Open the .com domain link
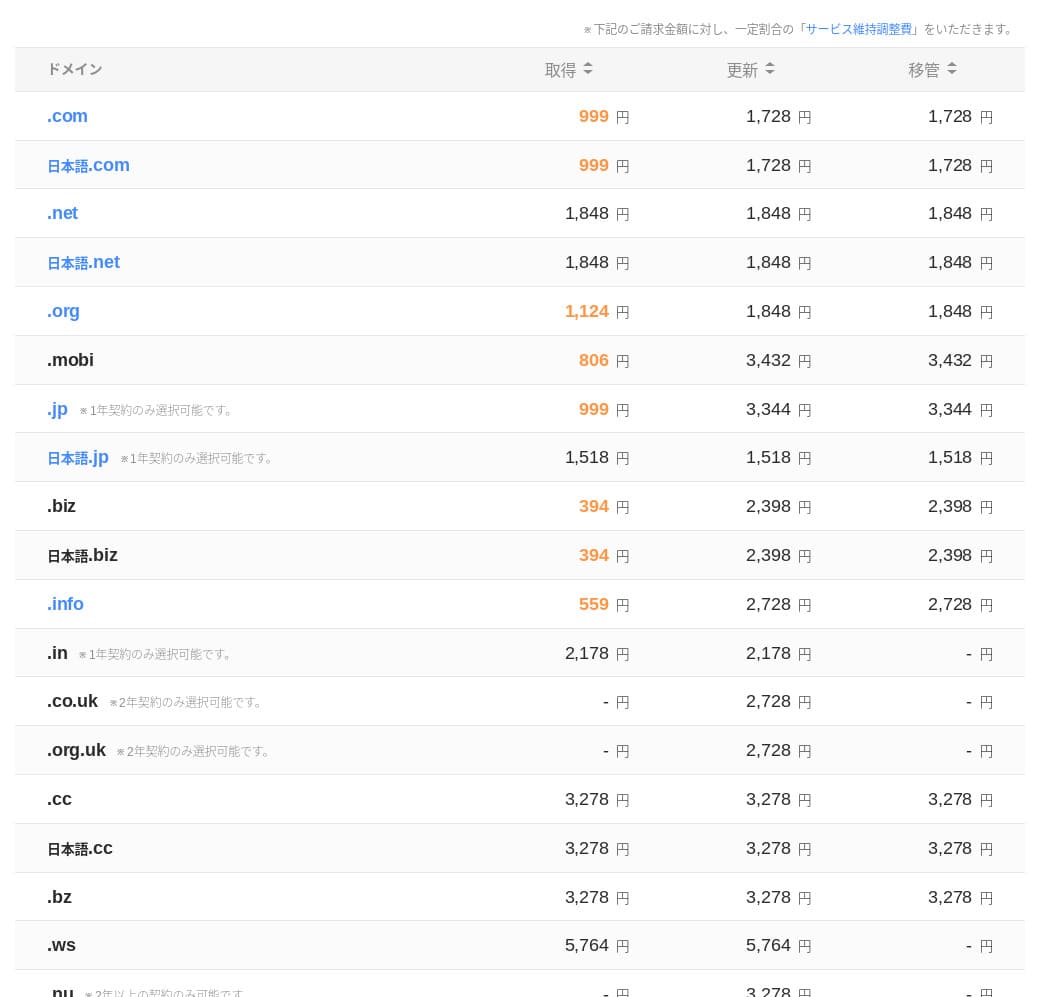 pyautogui.click(x=67, y=116)
